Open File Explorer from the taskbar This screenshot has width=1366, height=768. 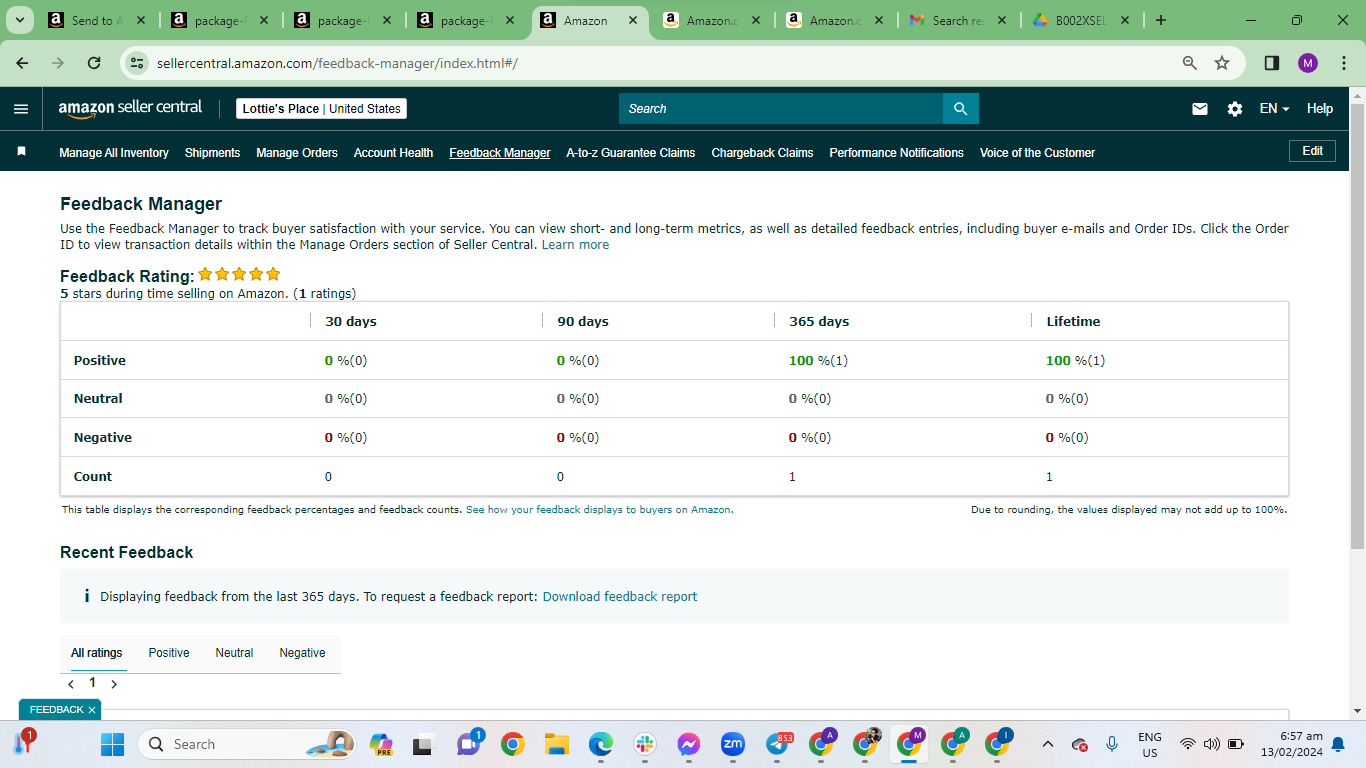click(x=556, y=744)
